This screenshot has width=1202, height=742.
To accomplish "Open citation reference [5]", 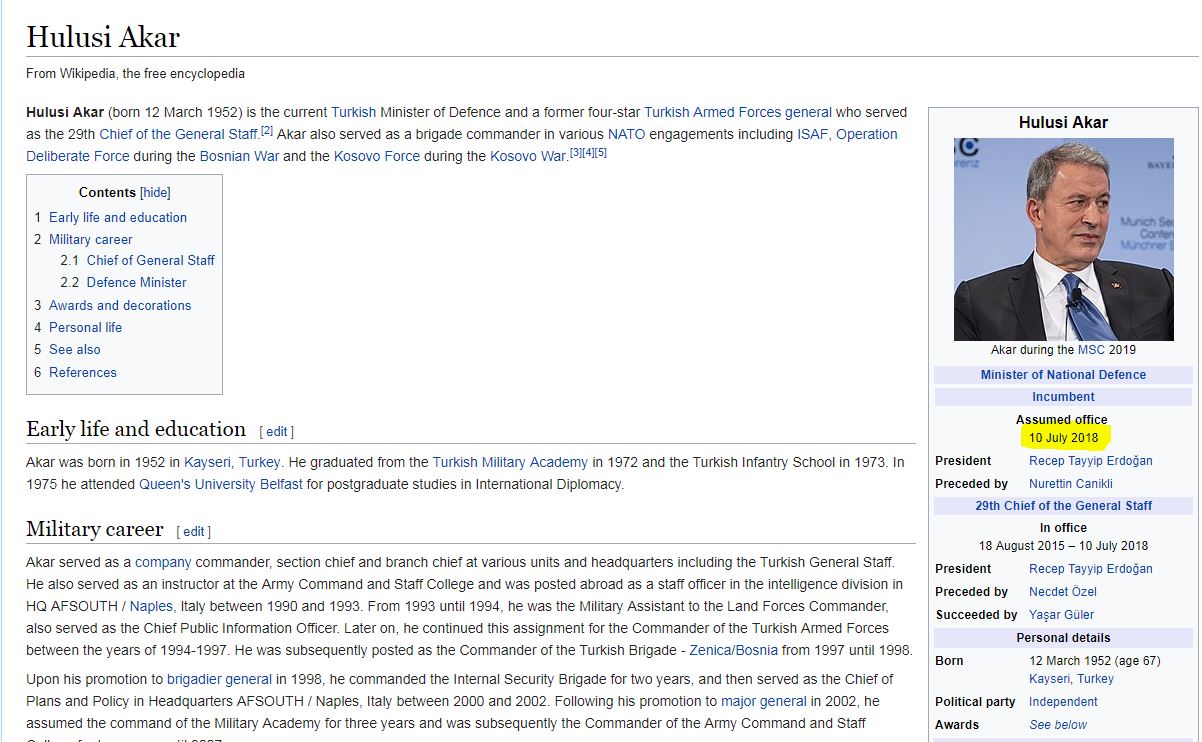I will coord(601,152).
